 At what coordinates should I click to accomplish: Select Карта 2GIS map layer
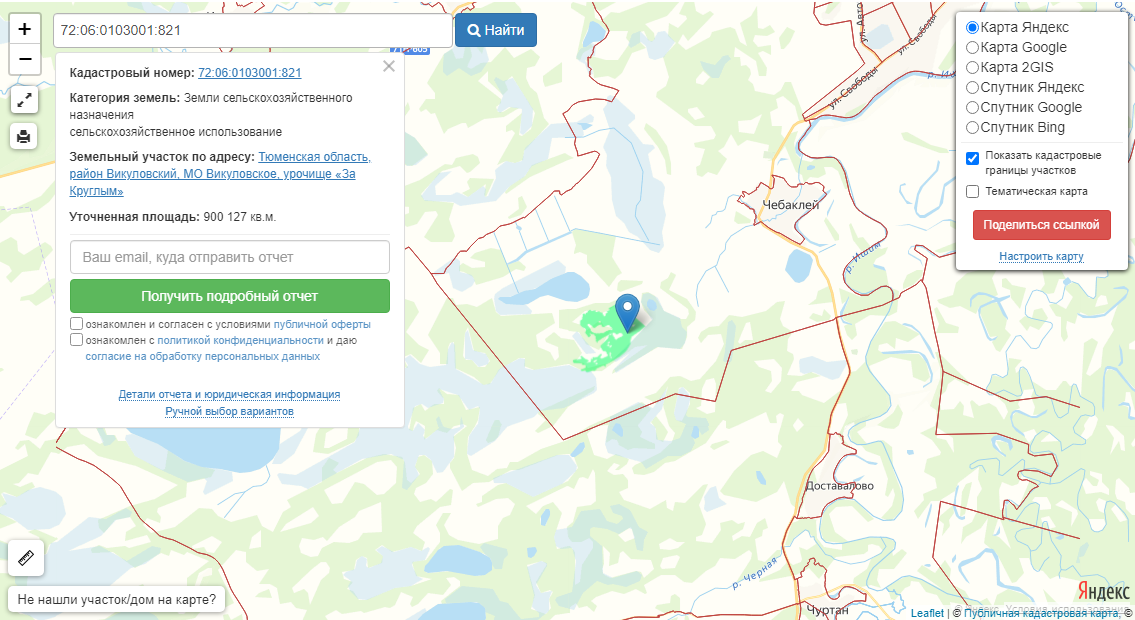click(x=973, y=67)
